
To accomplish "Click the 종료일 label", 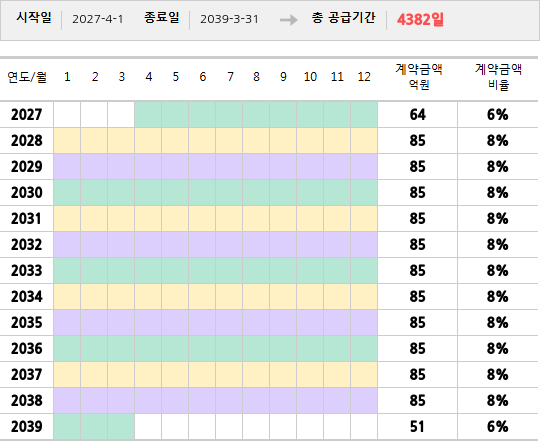I will [x=162, y=18].
